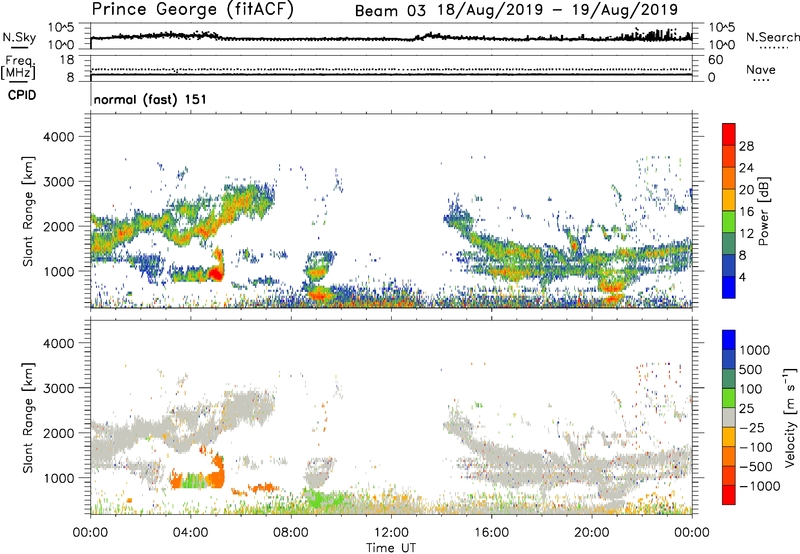Screen dimensions: 800x554
Task: Click the "Beam 03" label in header
Action: pos(390,11)
